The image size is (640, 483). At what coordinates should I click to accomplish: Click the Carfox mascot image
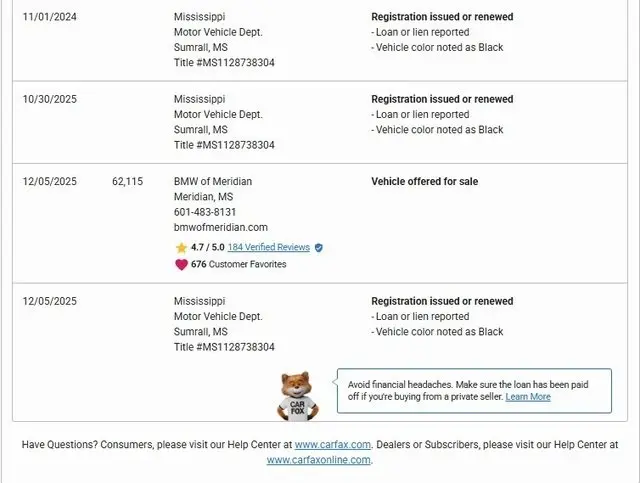[x=296, y=396]
